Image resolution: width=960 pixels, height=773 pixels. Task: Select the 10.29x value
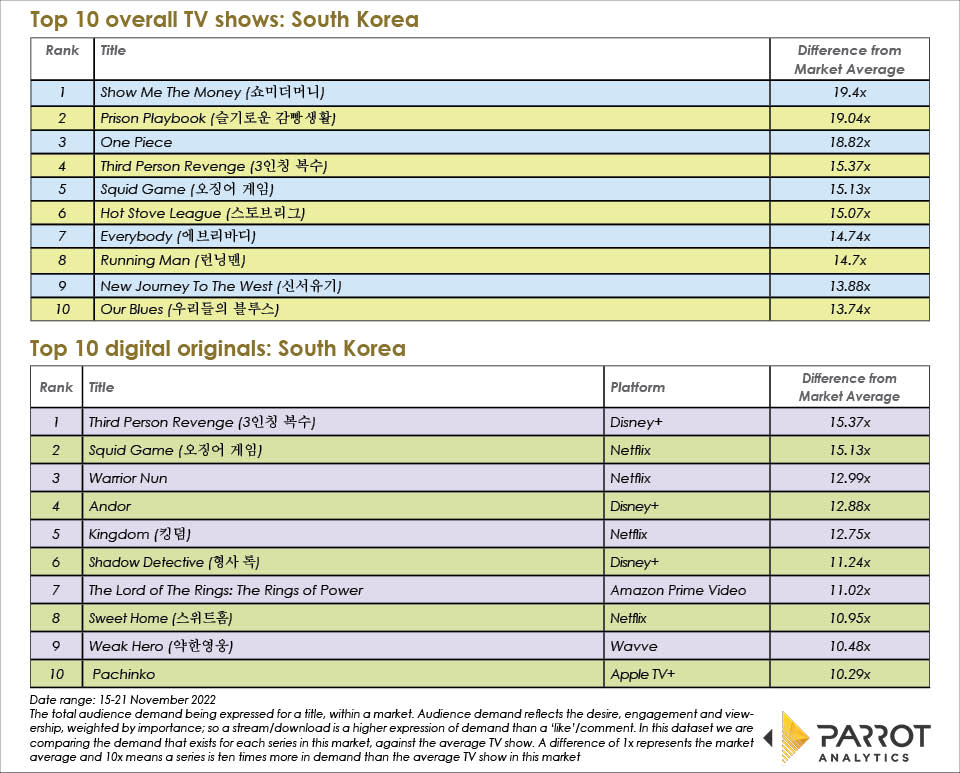[x=850, y=674]
